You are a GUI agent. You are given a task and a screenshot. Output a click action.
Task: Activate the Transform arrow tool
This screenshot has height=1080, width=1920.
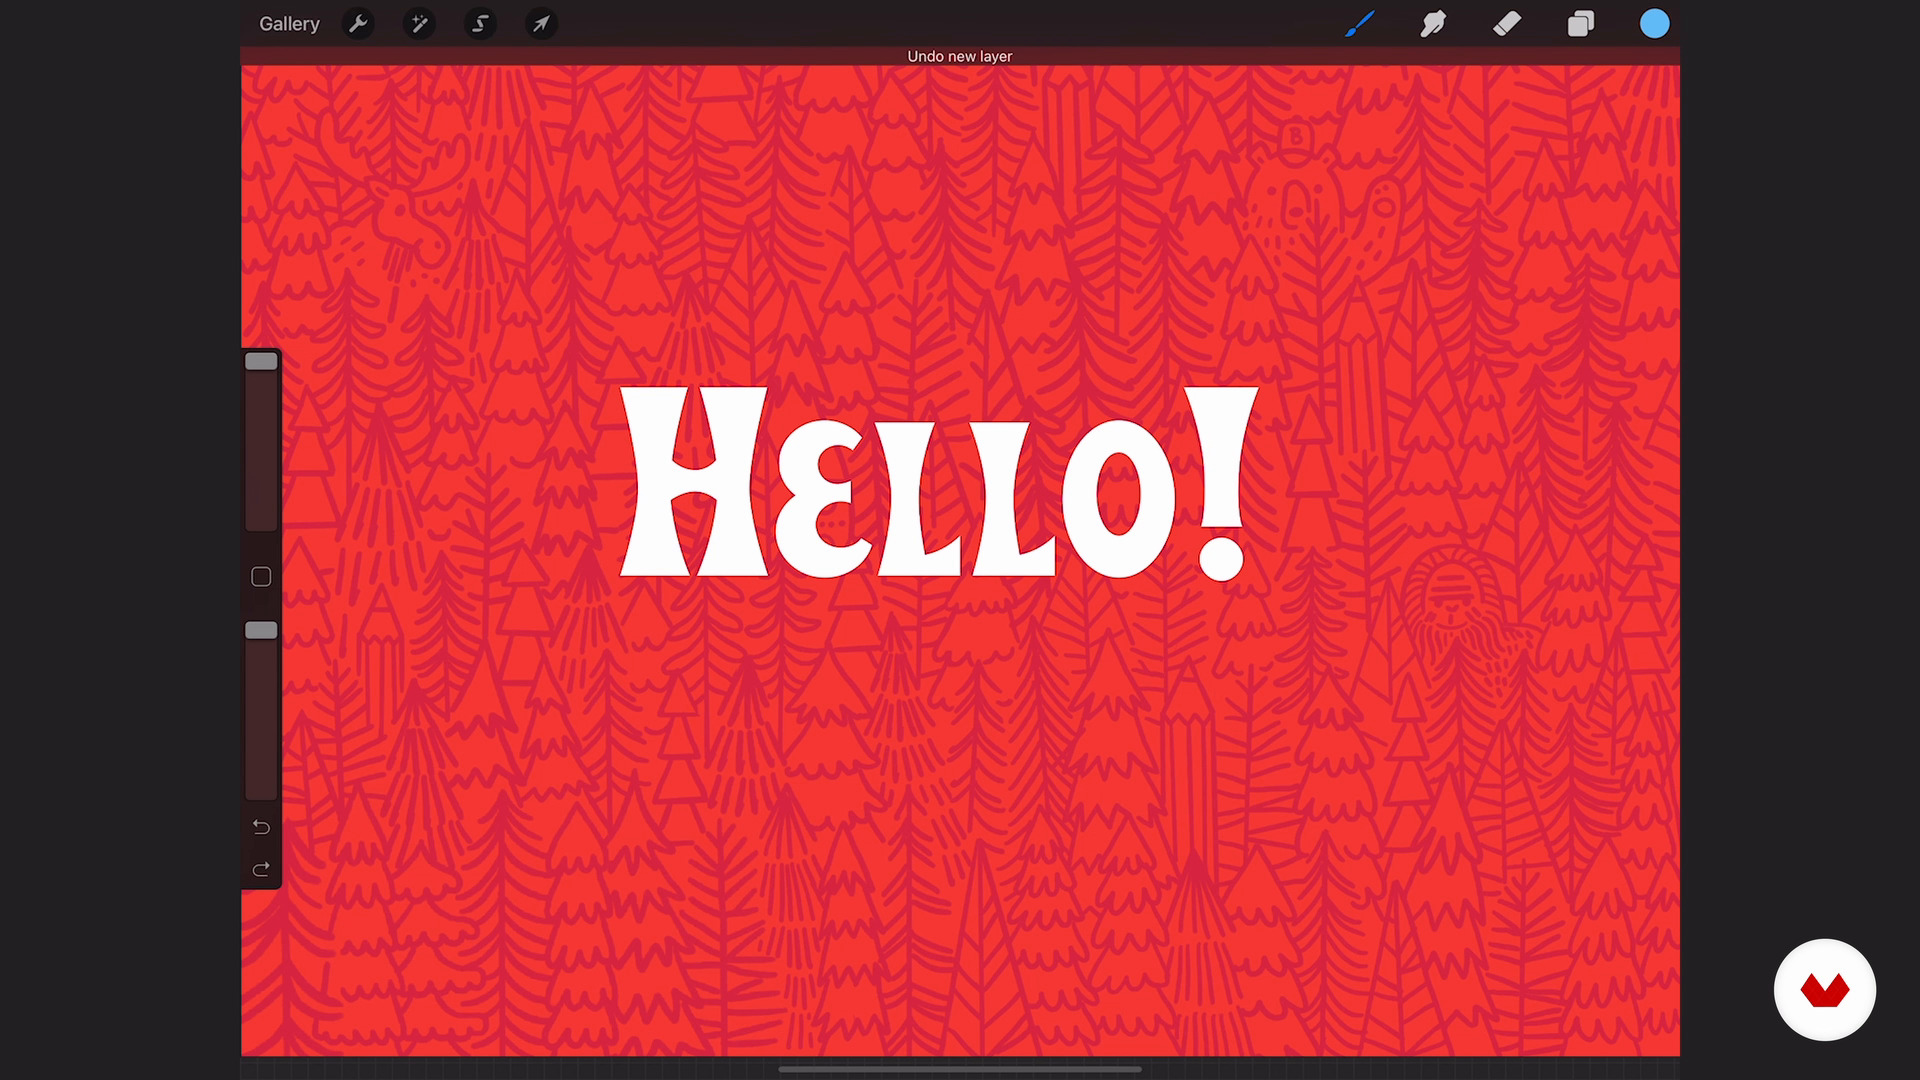[541, 24]
